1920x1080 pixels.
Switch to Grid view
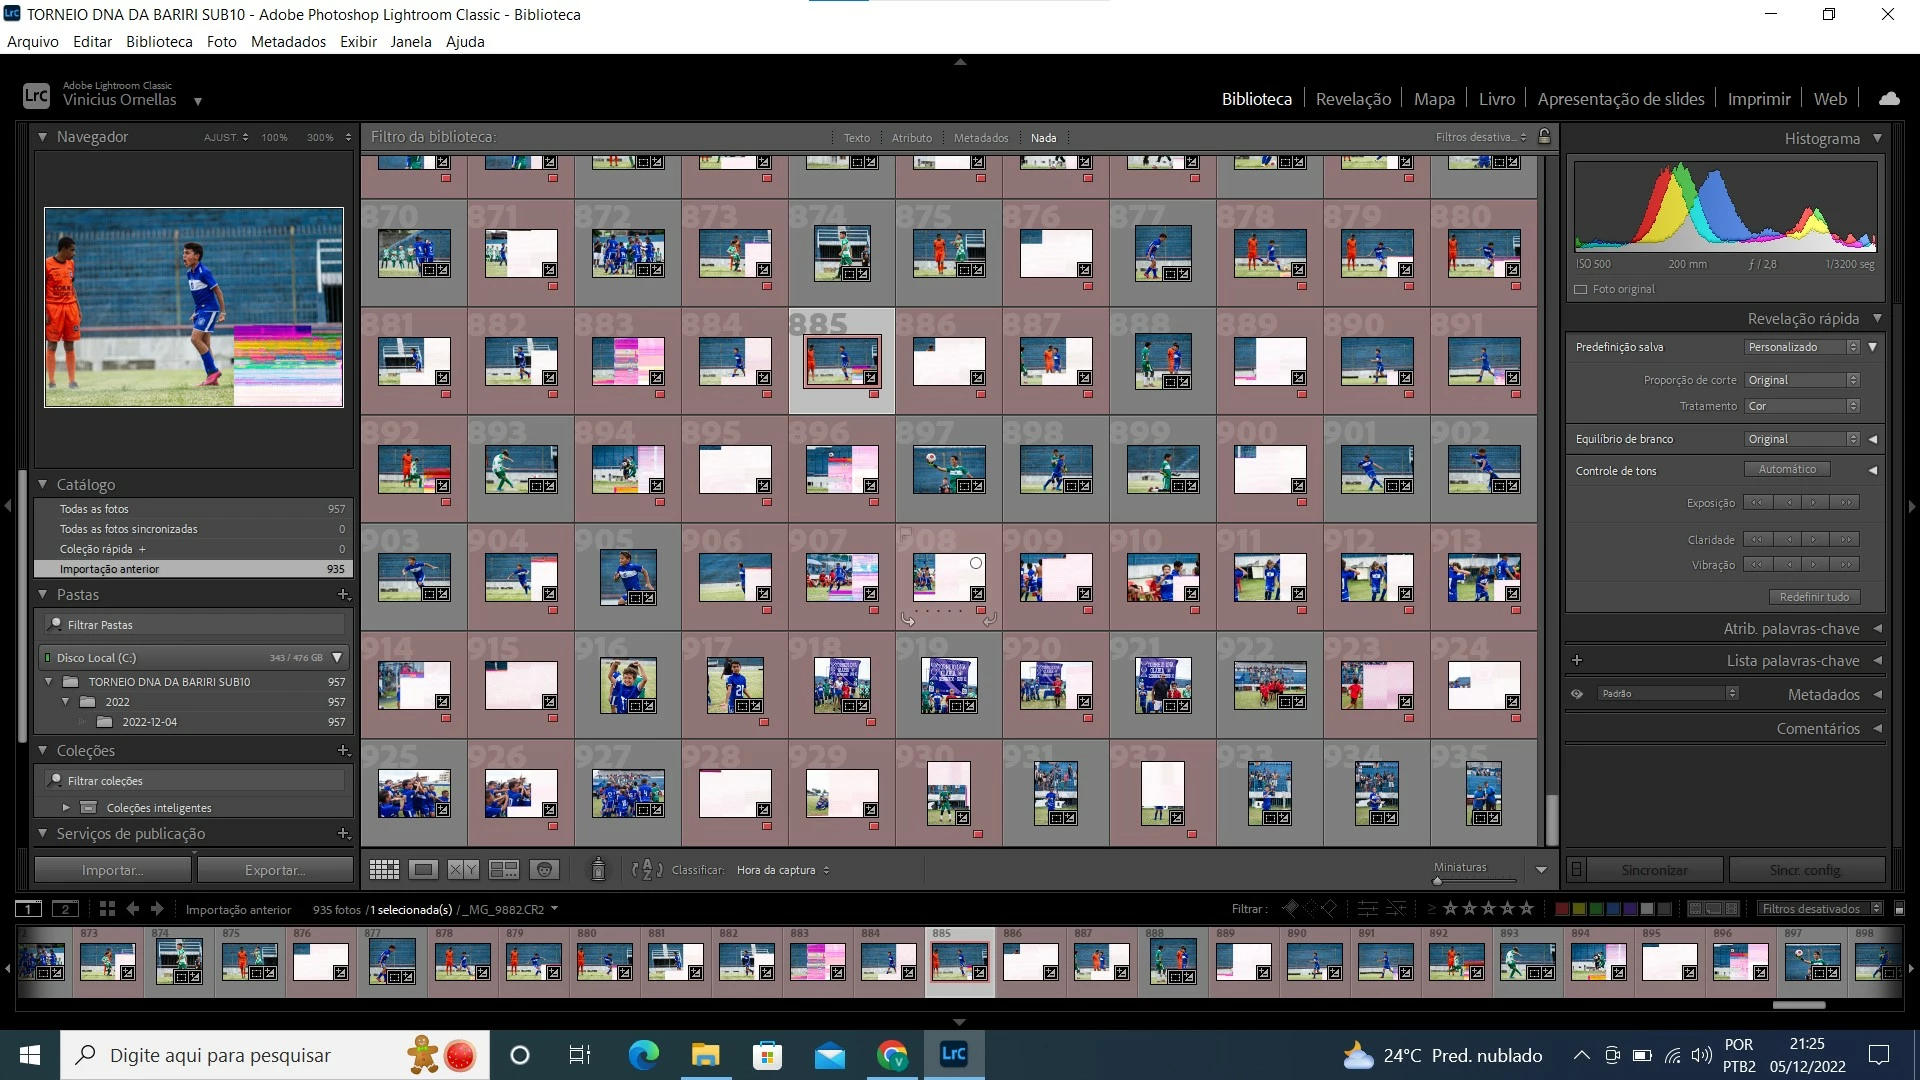coord(384,870)
